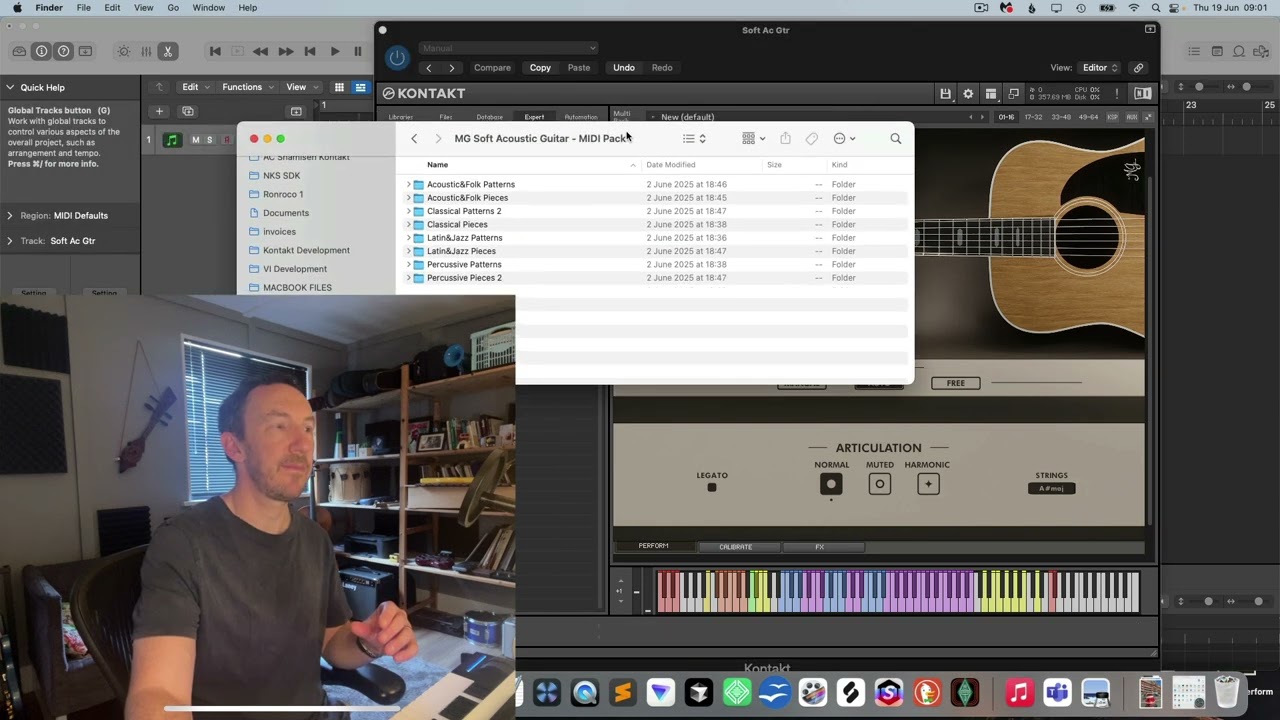Image resolution: width=1280 pixels, height=720 pixels.
Task: Expand Latin&Jazz Patterns folder
Action: pyautogui.click(x=408, y=238)
